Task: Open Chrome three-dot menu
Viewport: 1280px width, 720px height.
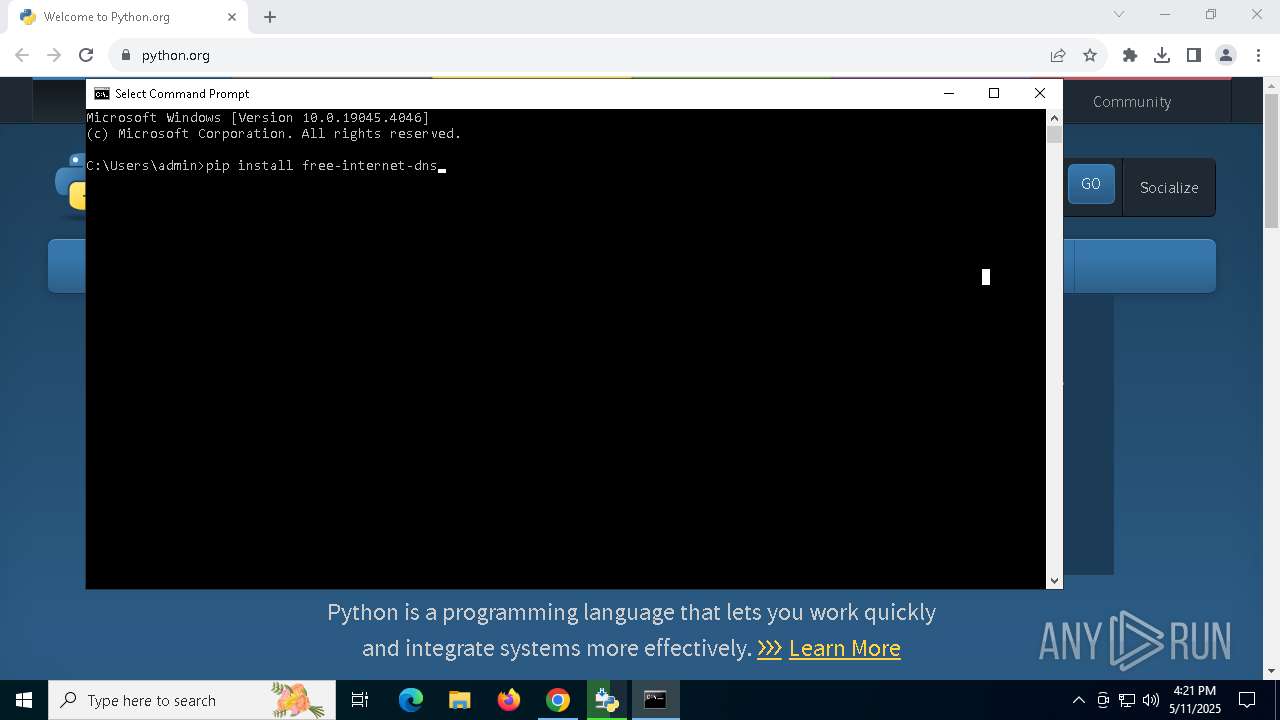Action: (1258, 55)
